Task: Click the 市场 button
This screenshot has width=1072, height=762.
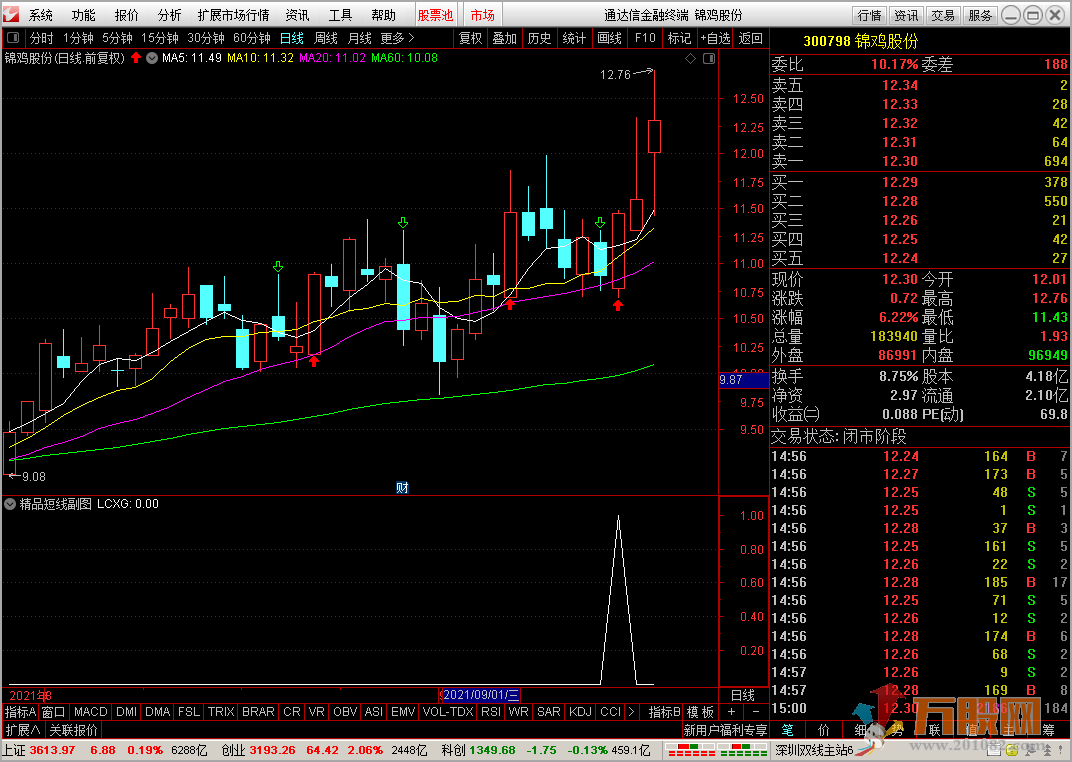Action: tap(483, 15)
